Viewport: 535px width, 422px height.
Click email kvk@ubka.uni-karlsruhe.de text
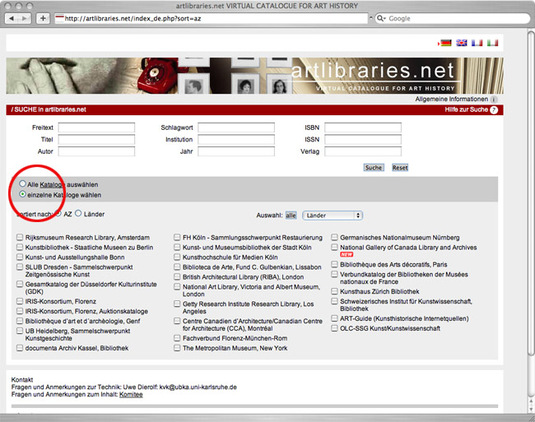click(x=198, y=387)
